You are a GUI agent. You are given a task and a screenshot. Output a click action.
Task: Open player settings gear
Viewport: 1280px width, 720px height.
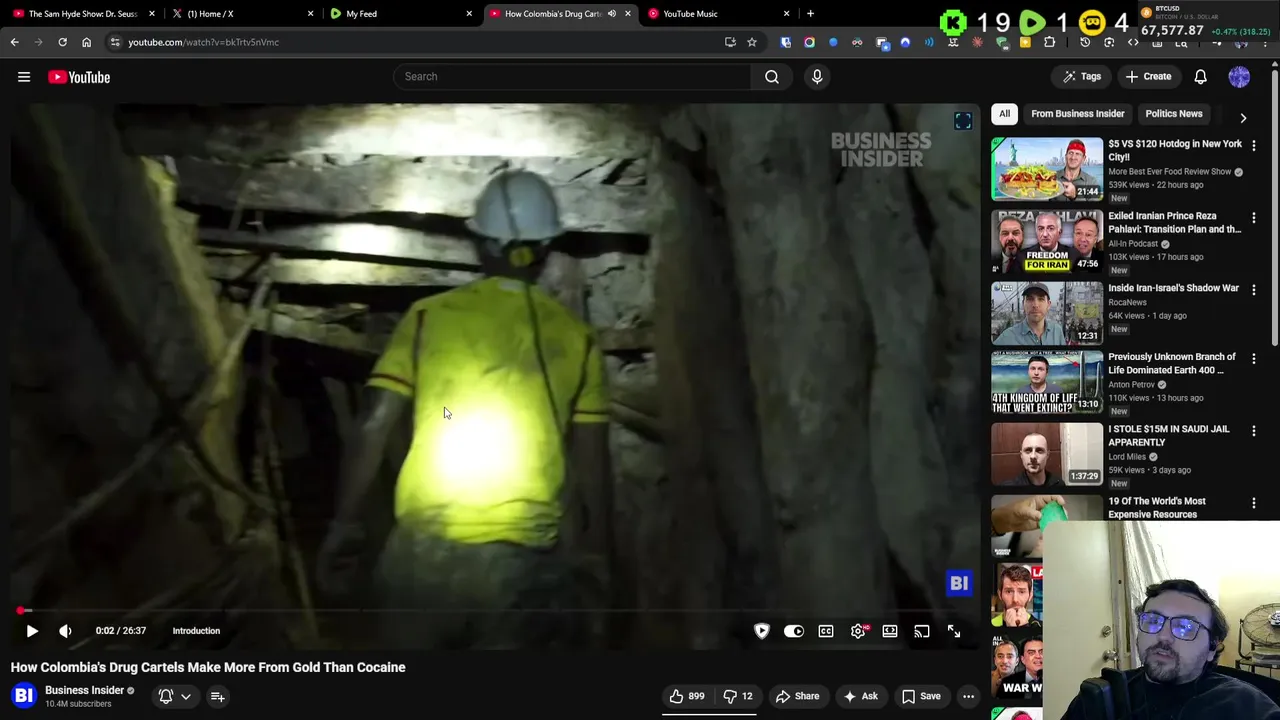(x=859, y=631)
